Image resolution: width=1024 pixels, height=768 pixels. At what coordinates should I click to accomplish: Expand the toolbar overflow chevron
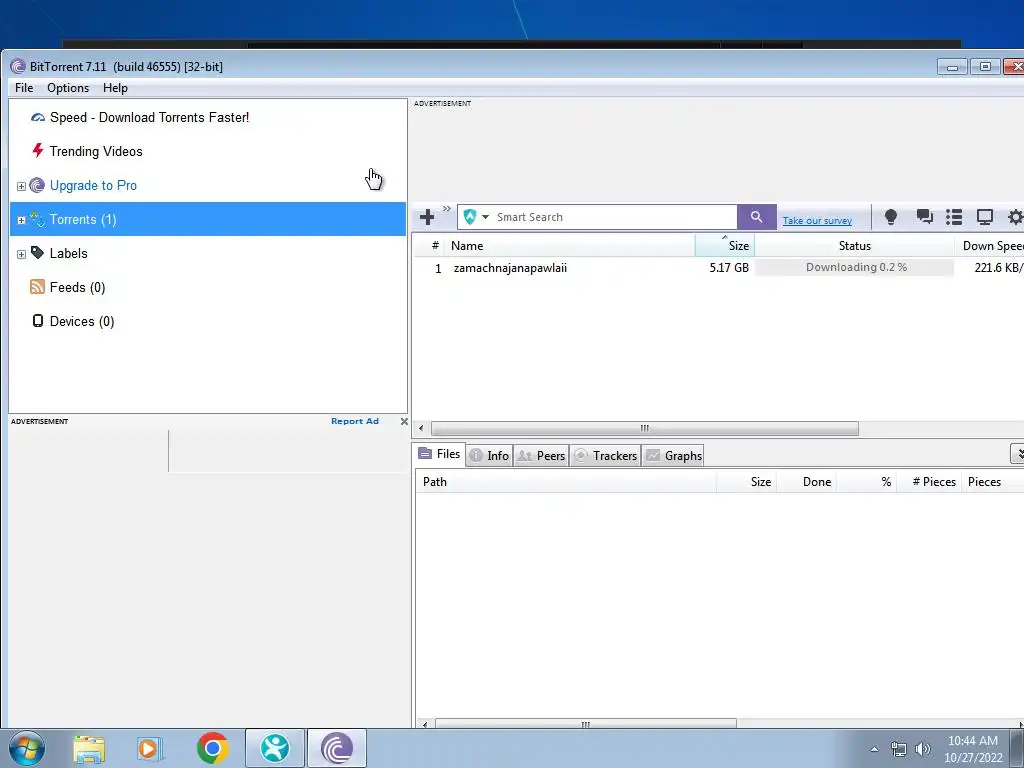coord(447,209)
